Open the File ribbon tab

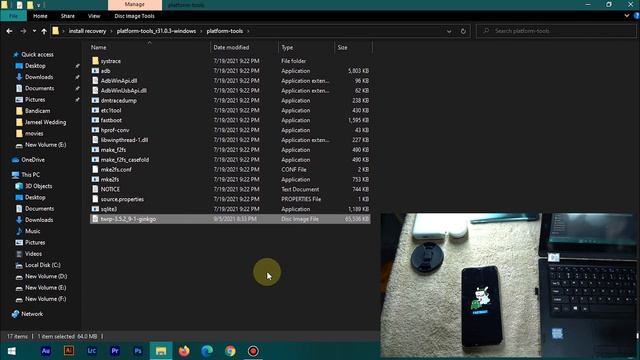tap(13, 16)
